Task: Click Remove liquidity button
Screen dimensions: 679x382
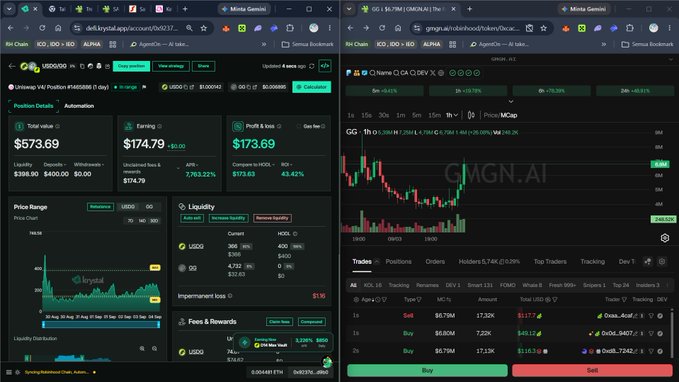Action: [x=272, y=218]
